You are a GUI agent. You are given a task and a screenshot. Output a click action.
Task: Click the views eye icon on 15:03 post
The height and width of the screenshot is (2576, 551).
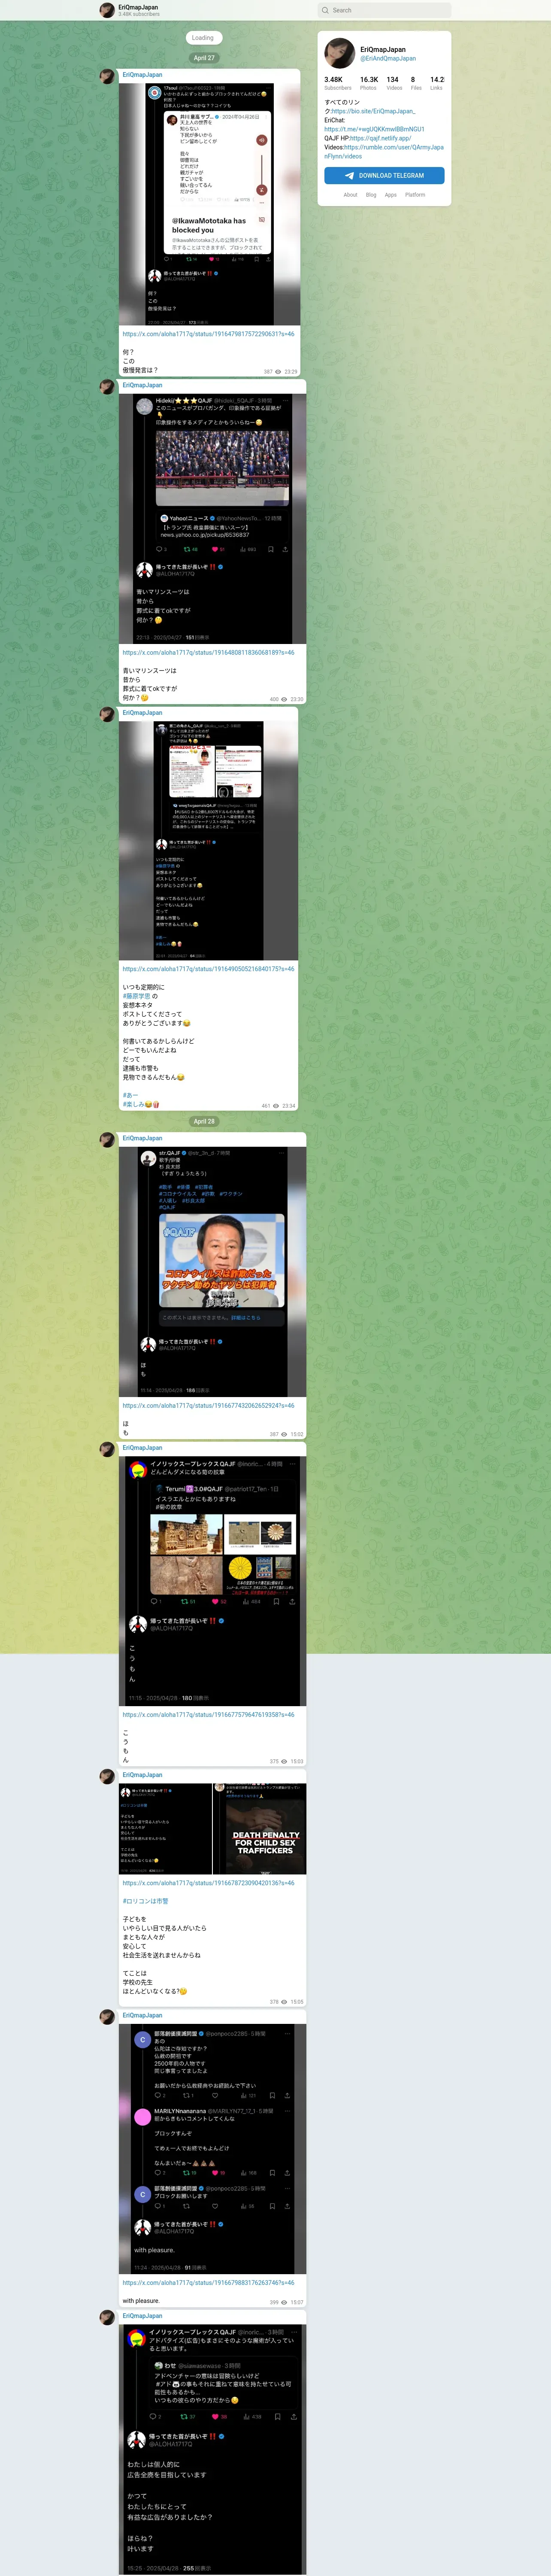click(284, 1761)
